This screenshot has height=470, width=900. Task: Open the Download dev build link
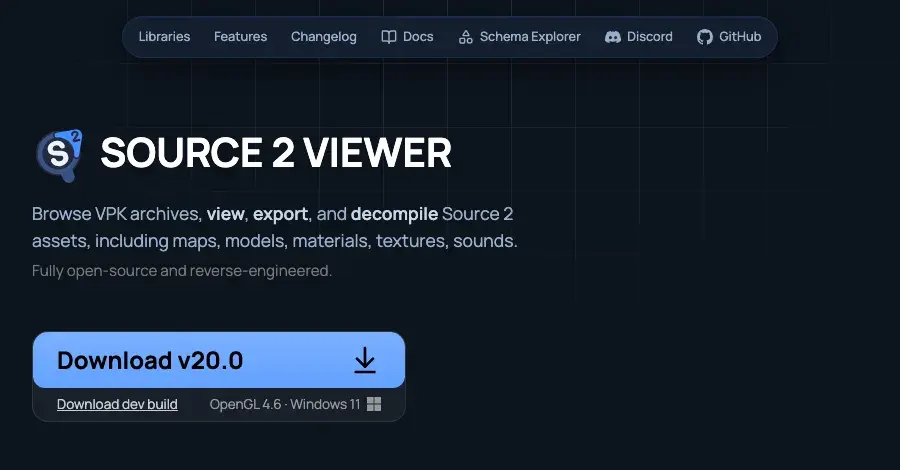(x=117, y=404)
